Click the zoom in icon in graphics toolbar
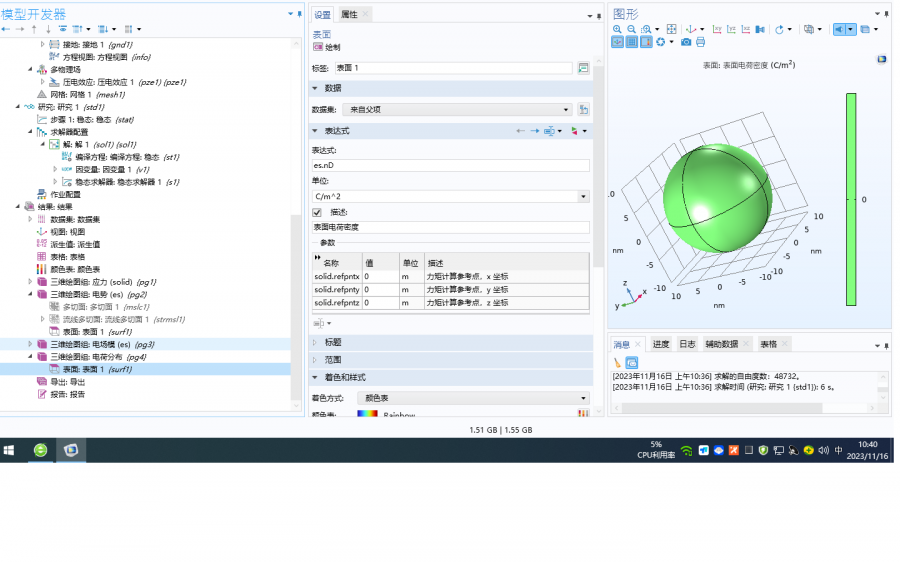Viewport: 900px width, 562px height. (x=618, y=29)
